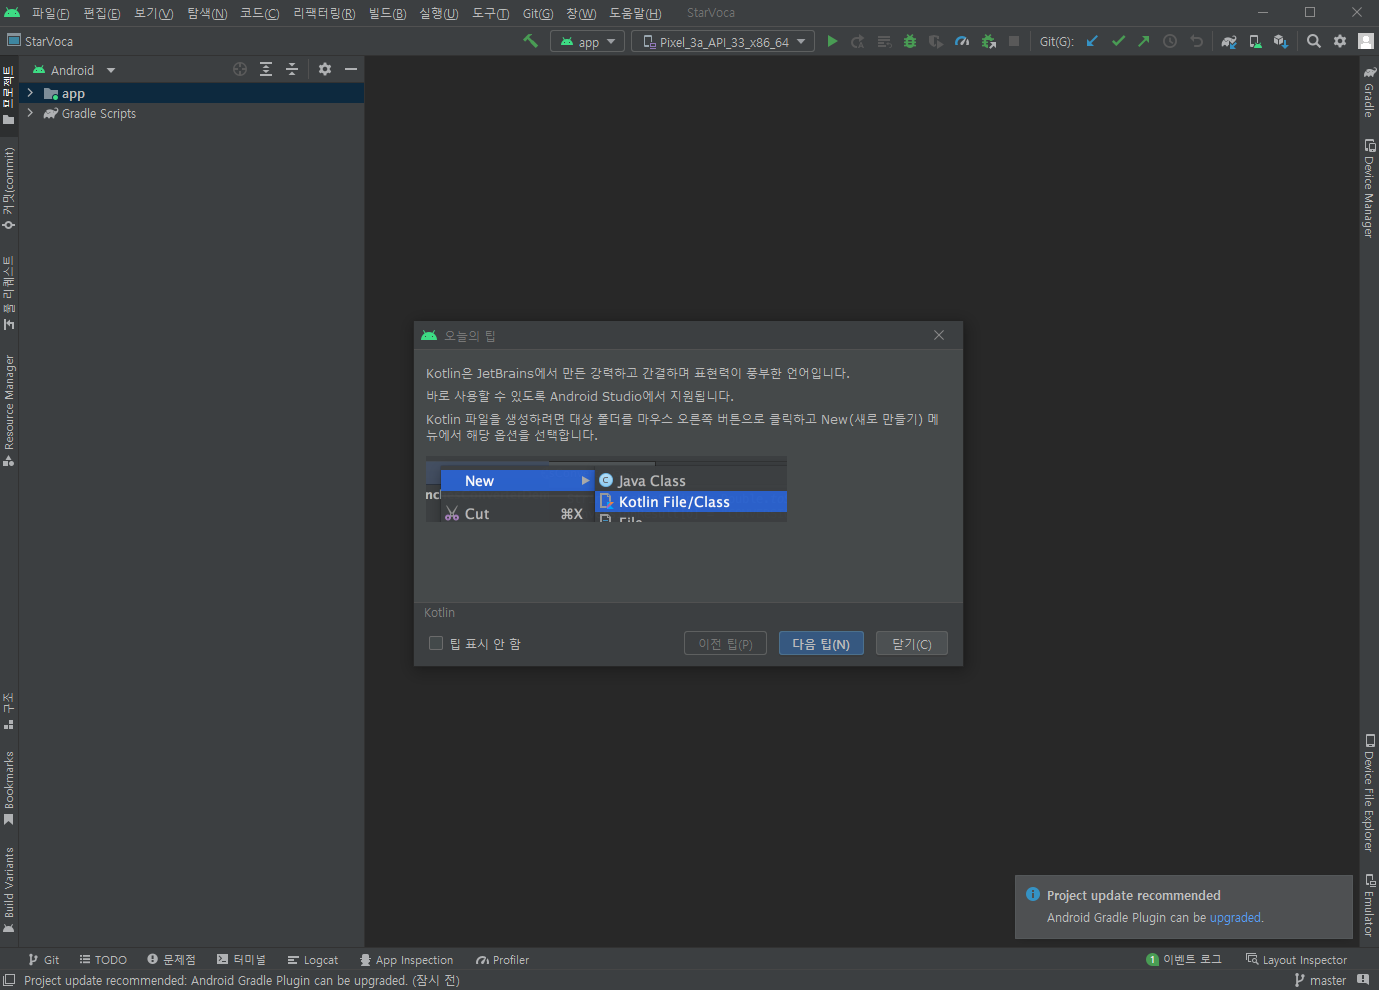Open SDK Manager icon in top toolbar
The height and width of the screenshot is (990, 1379).
[x=1281, y=41]
